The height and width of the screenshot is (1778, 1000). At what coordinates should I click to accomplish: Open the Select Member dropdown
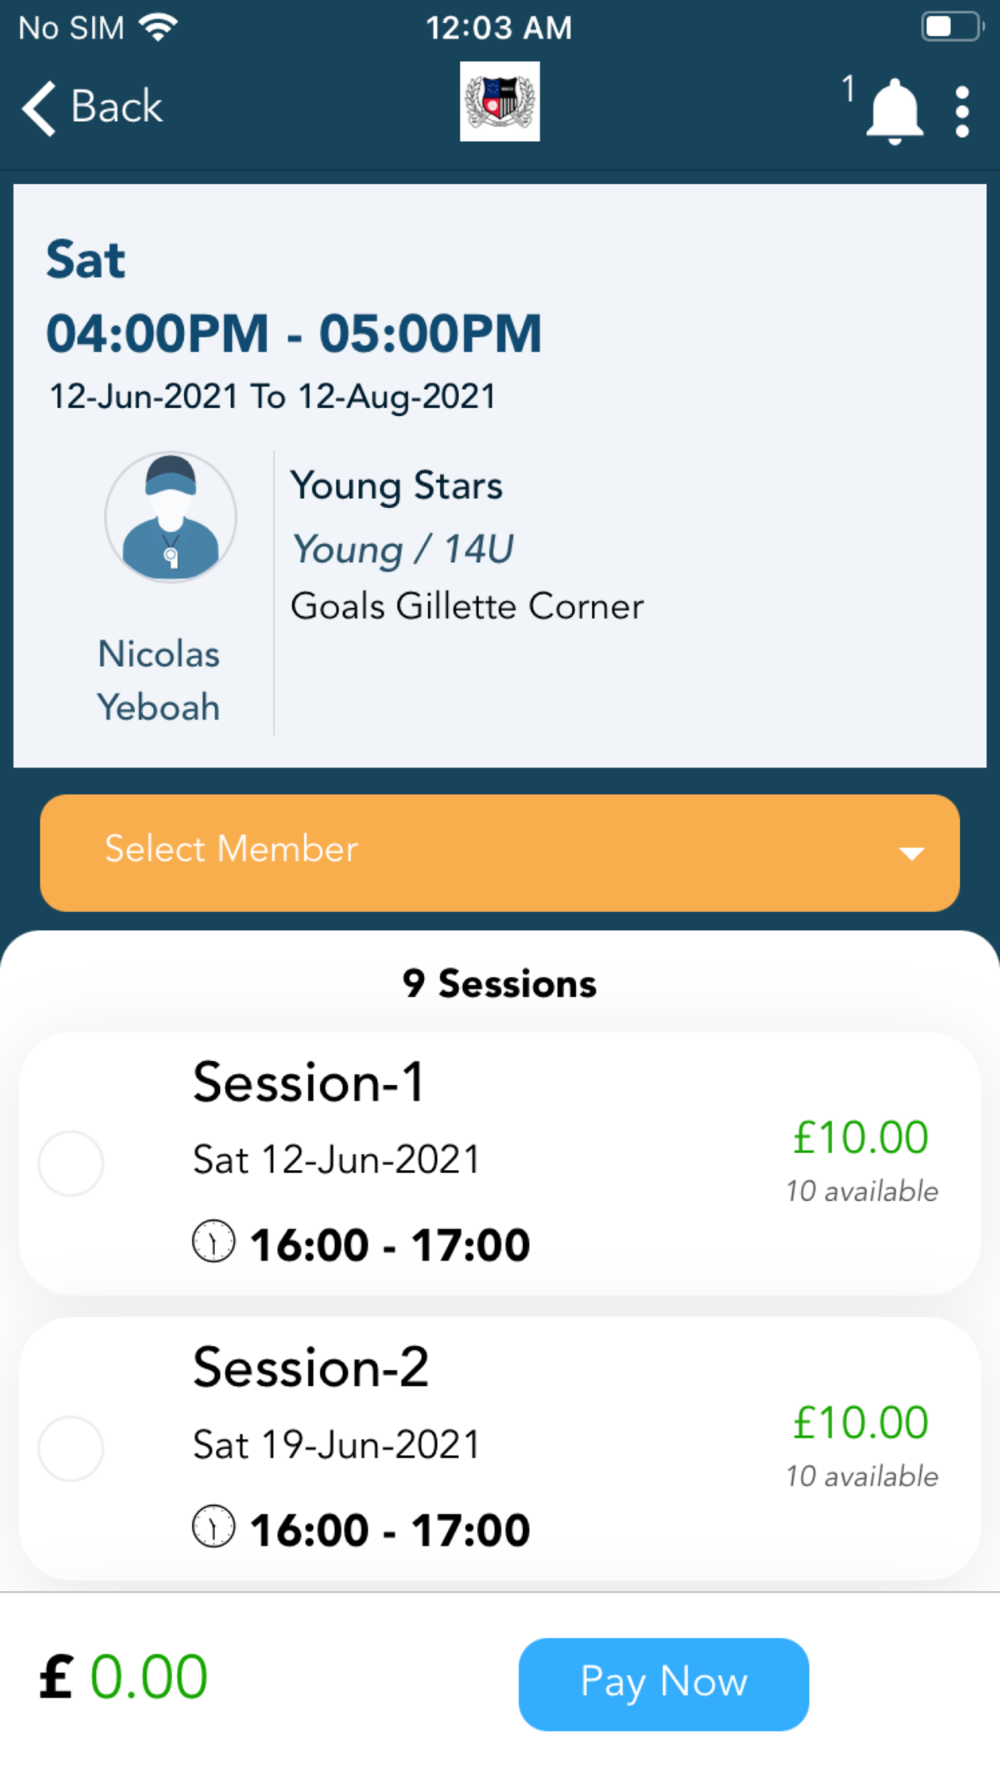pos(500,853)
